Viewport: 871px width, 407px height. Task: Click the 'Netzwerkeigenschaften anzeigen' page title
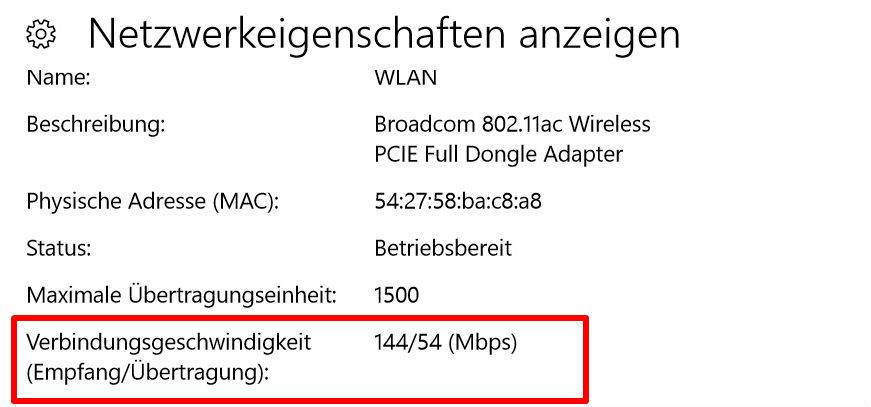pyautogui.click(x=384, y=33)
